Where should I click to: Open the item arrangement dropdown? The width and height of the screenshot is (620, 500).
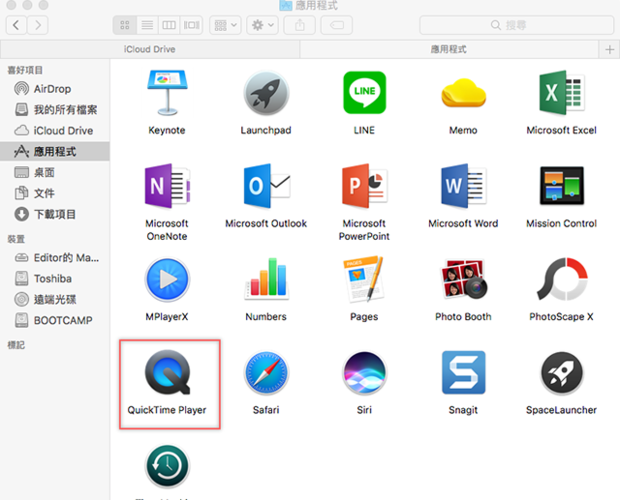tap(225, 25)
